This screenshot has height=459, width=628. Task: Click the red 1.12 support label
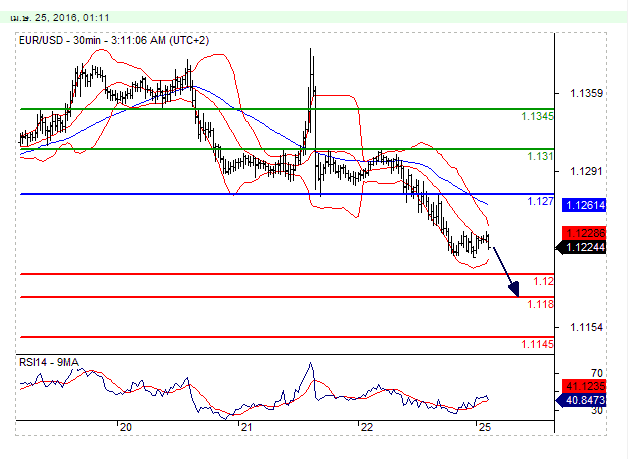[x=543, y=281]
